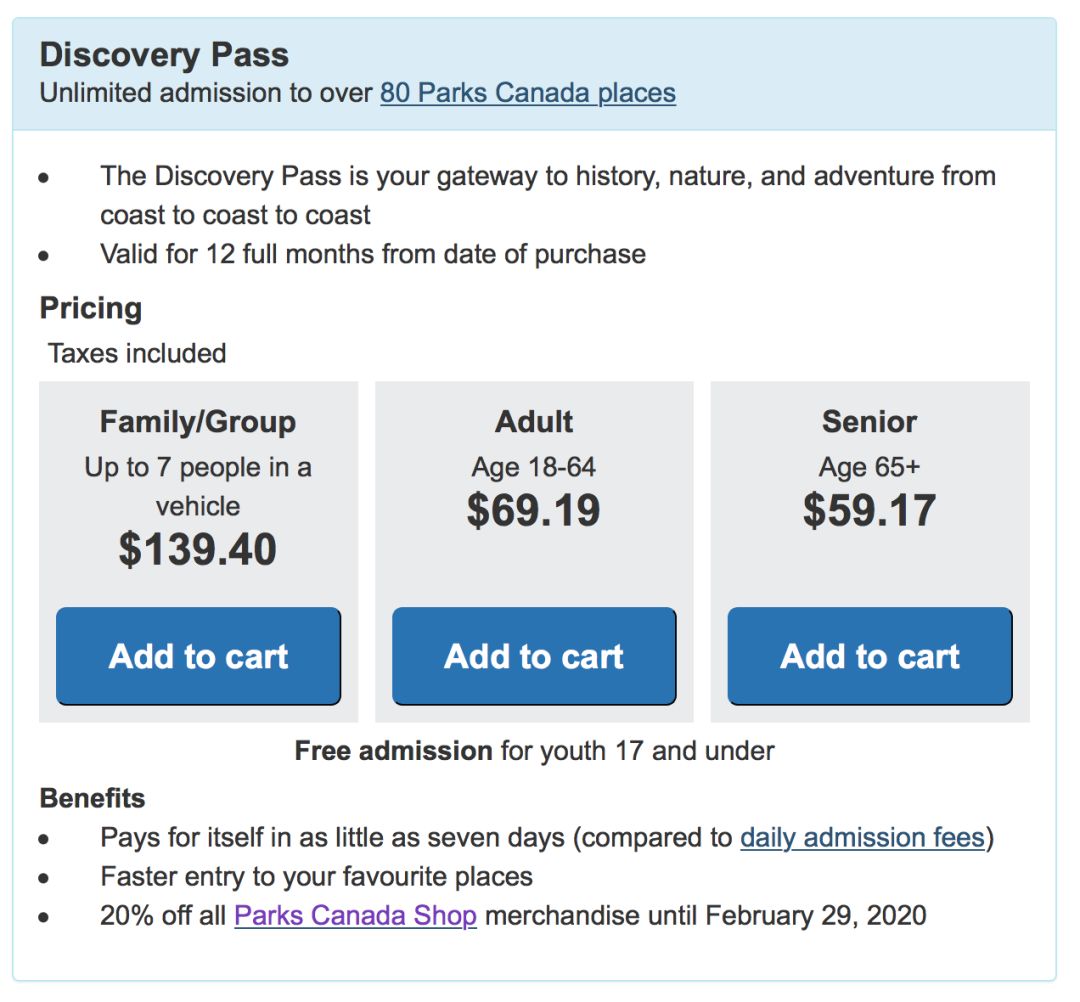Click the $69.19 Adult price
This screenshot has width=1080, height=1002.
click(534, 511)
